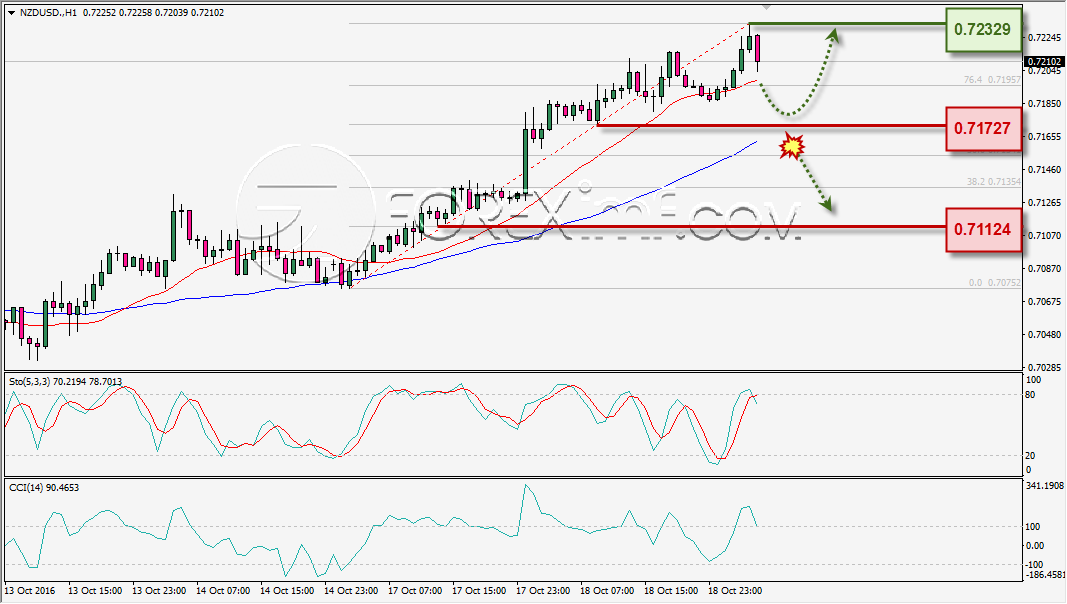Click the 17 Oct 07:00 time label
The height and width of the screenshot is (604, 1067).
coord(414,590)
